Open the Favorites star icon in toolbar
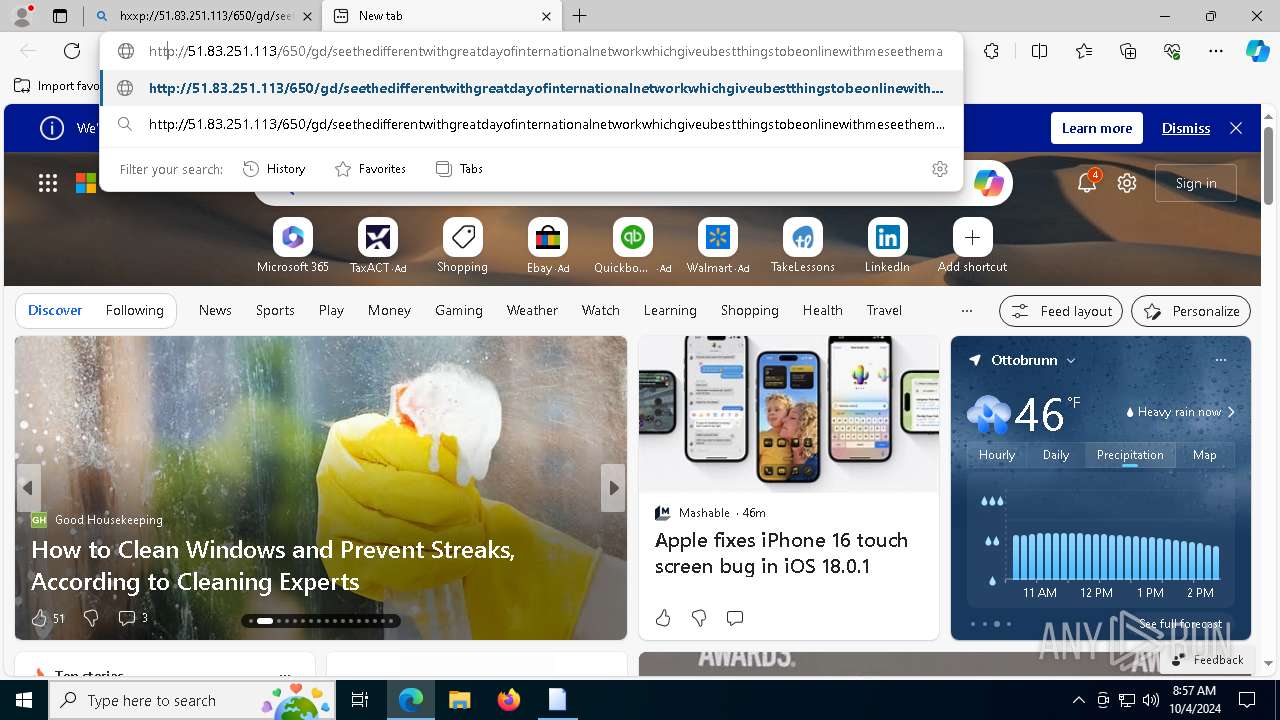This screenshot has height=720, width=1280. (x=1084, y=51)
